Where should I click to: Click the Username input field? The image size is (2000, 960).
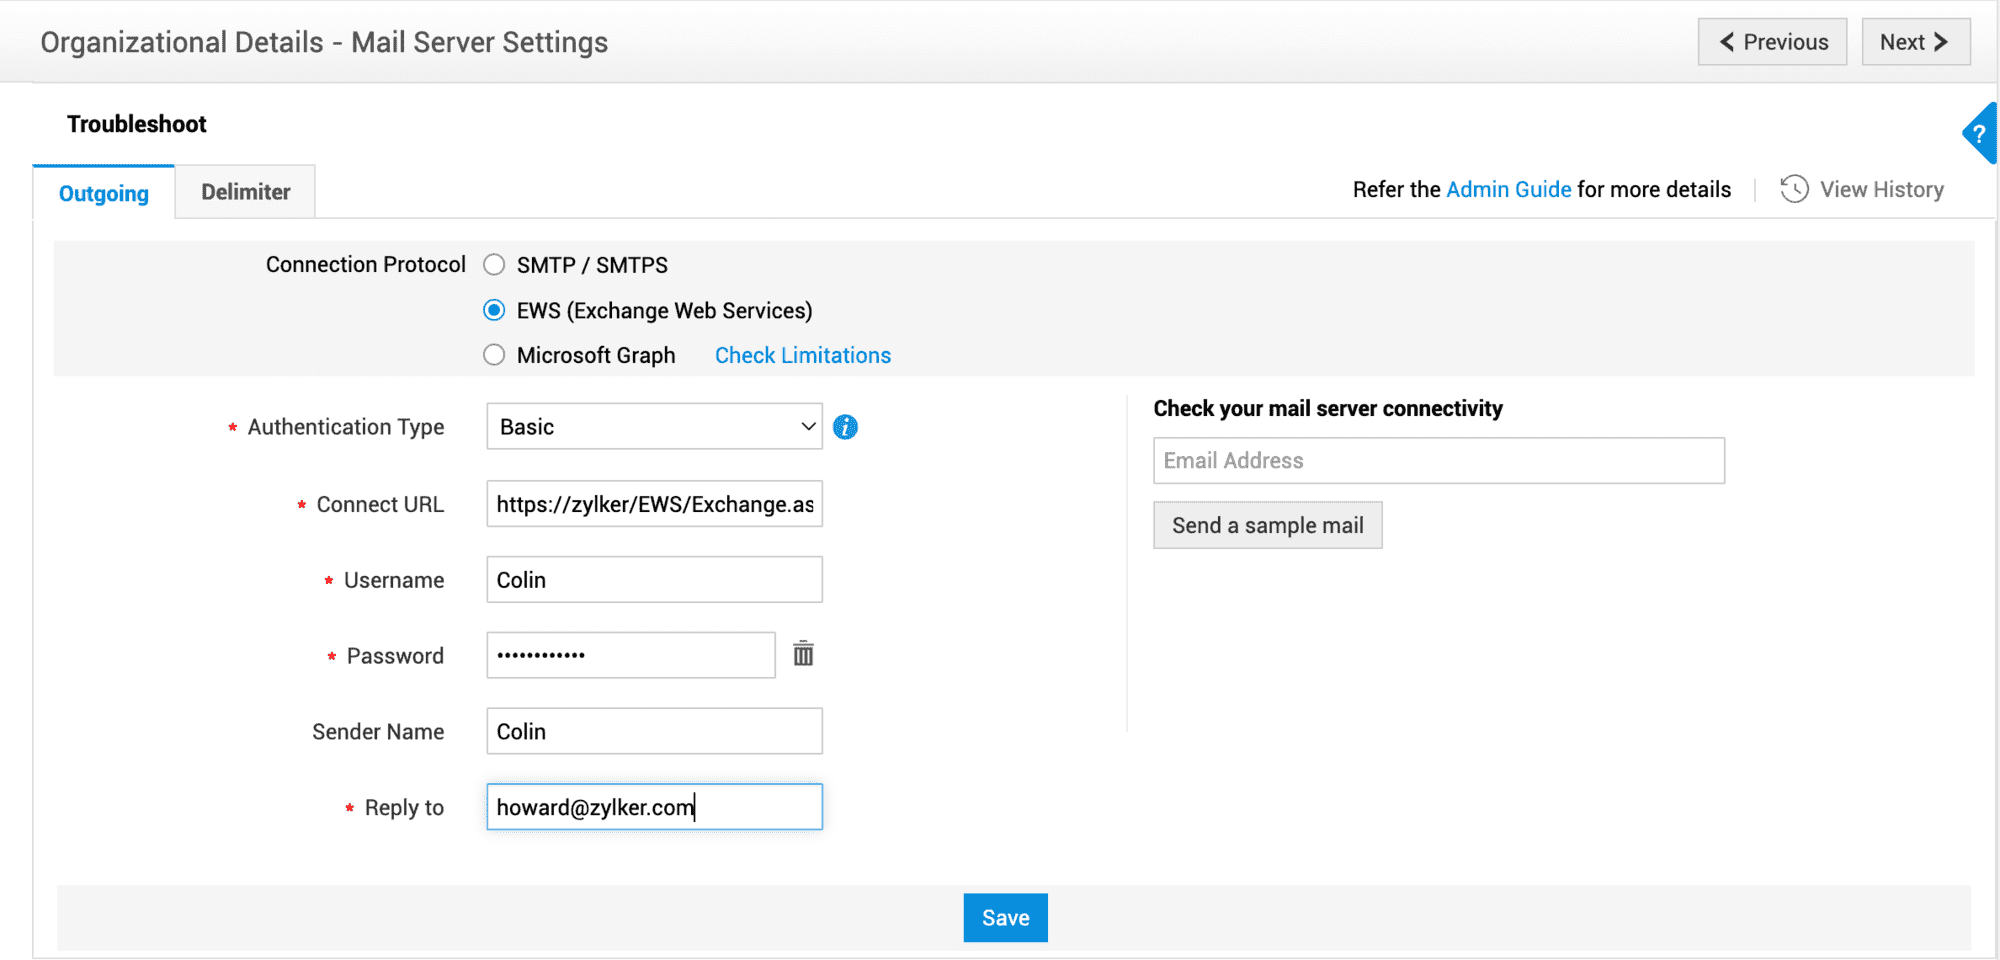654,580
